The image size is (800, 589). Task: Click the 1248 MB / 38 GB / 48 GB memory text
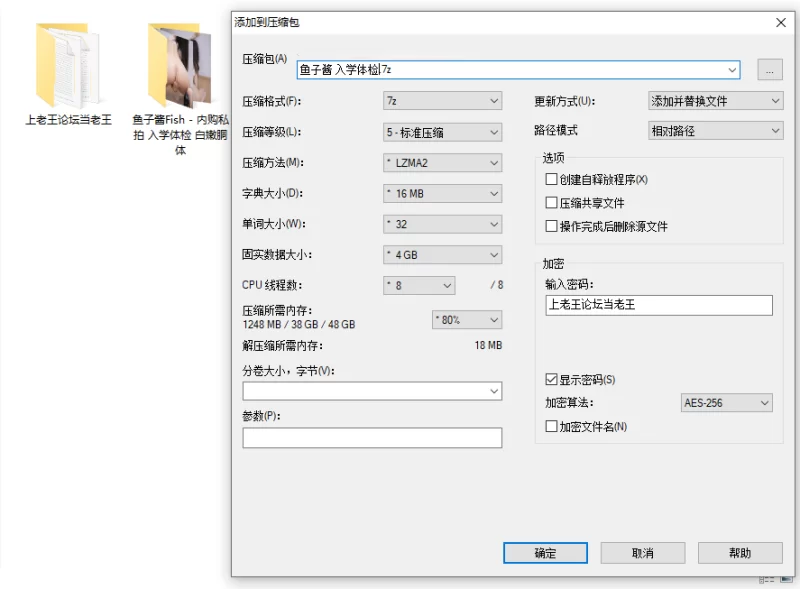299,325
